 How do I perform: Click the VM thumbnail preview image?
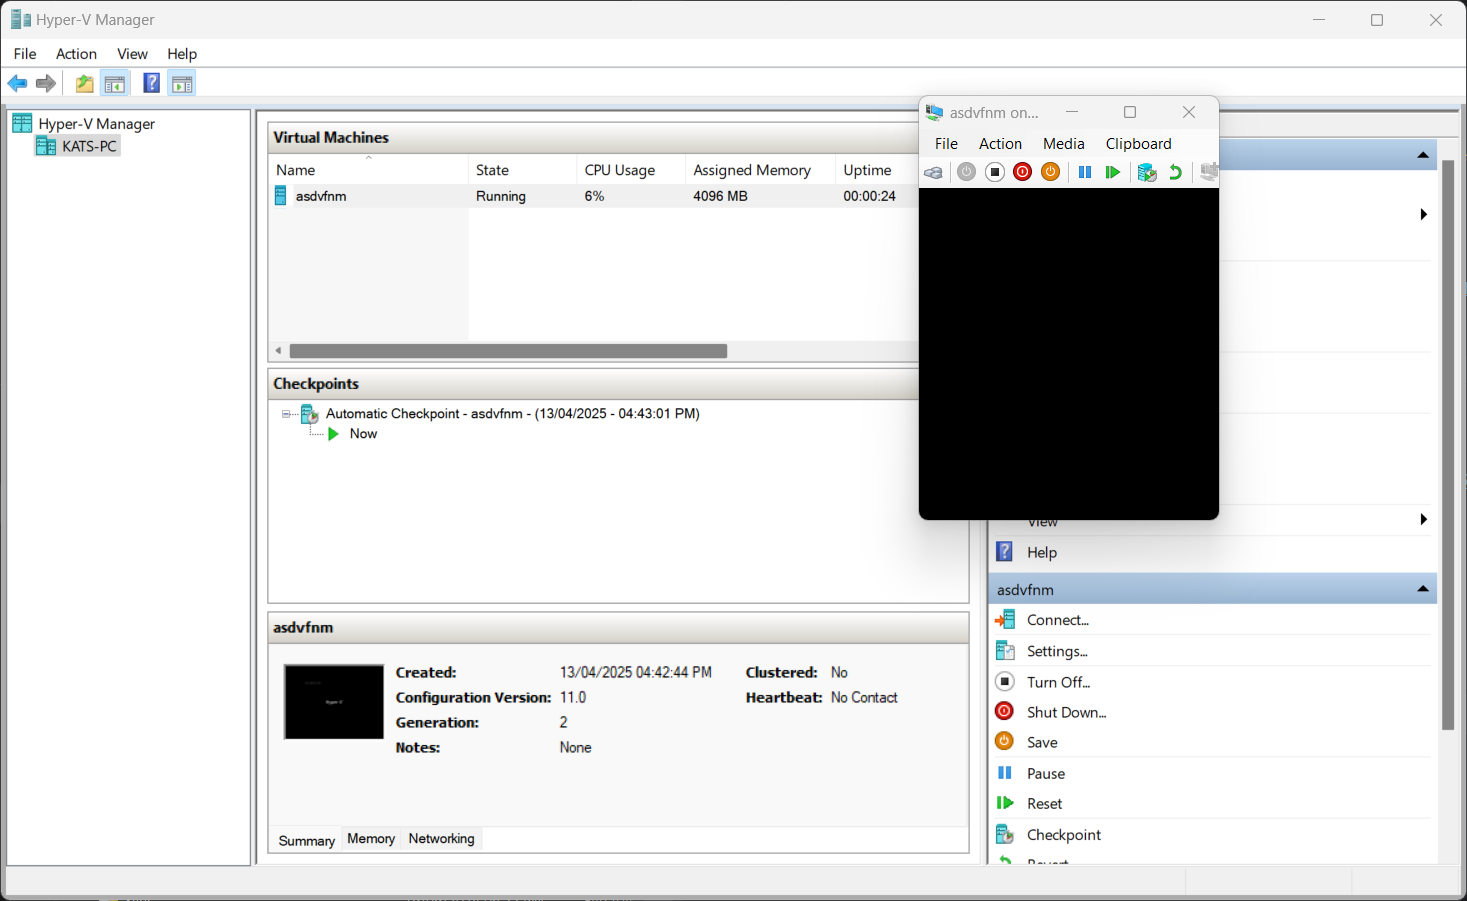coord(334,702)
